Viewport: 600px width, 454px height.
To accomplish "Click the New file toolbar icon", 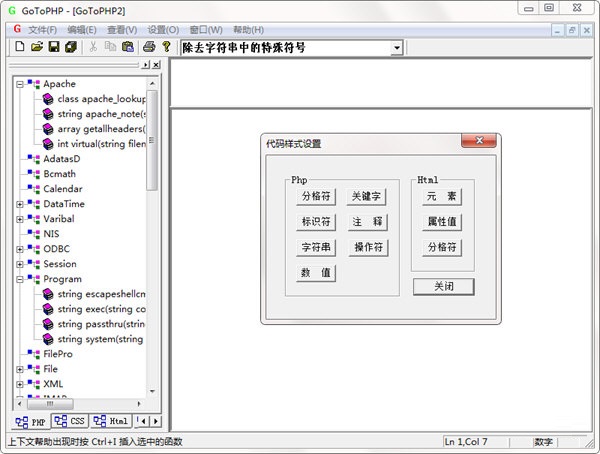I will (x=20, y=47).
